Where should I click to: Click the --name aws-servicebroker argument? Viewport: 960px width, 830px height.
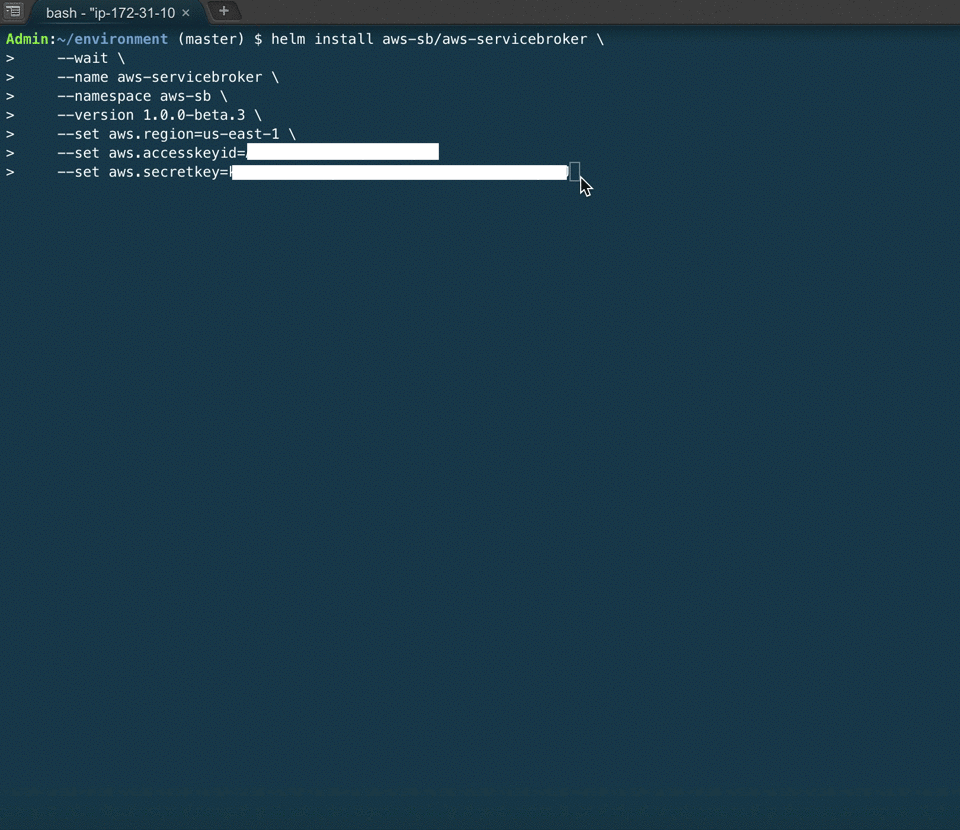tap(160, 77)
